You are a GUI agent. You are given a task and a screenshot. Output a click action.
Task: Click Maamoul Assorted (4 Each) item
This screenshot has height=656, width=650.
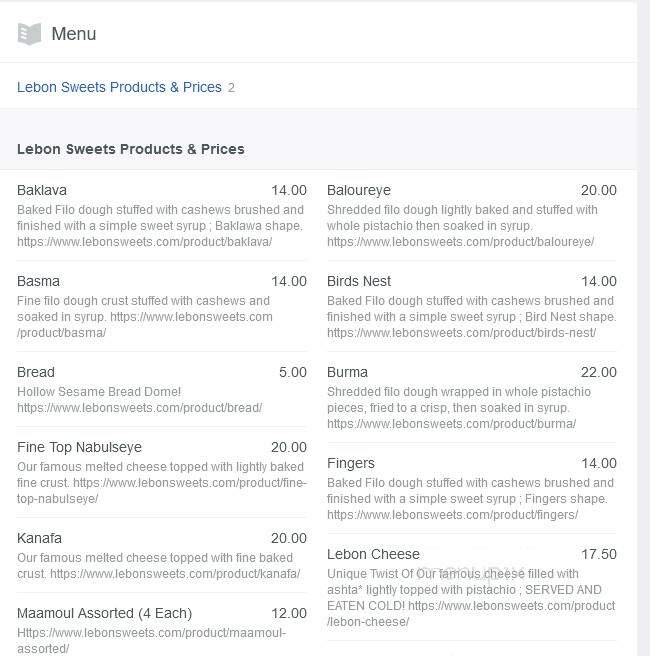click(x=104, y=613)
